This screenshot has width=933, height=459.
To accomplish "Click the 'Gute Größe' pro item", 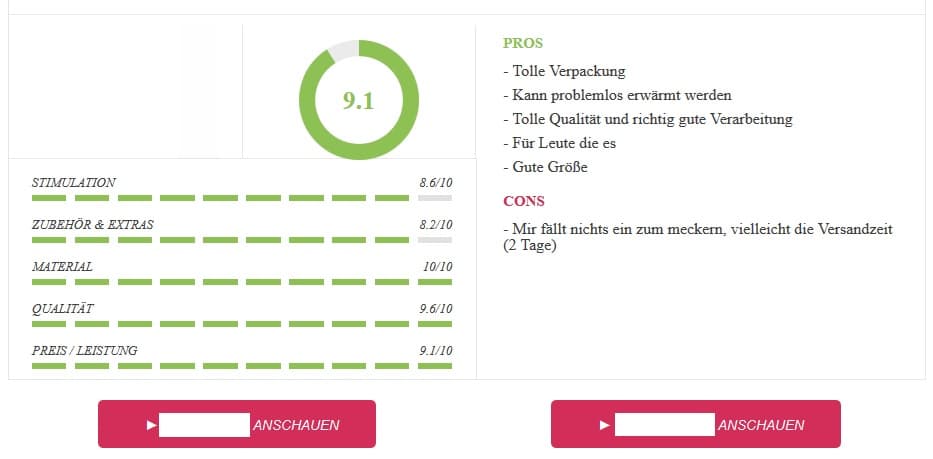I will [545, 167].
